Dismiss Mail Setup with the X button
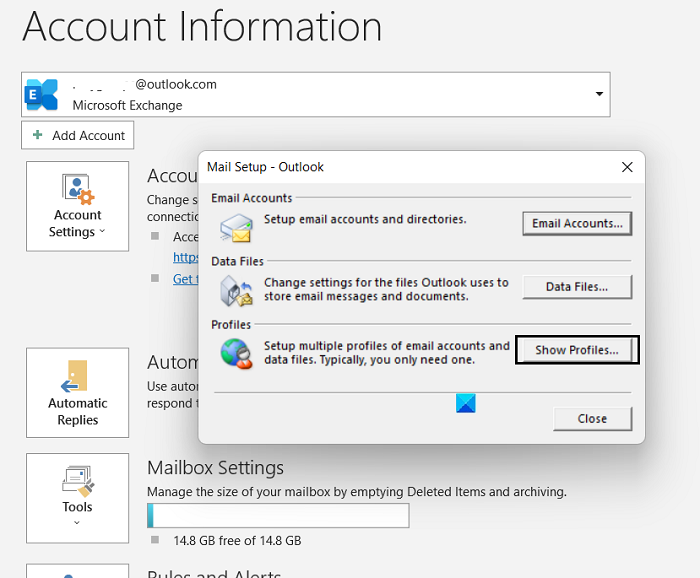This screenshot has height=578, width=700. [x=627, y=167]
